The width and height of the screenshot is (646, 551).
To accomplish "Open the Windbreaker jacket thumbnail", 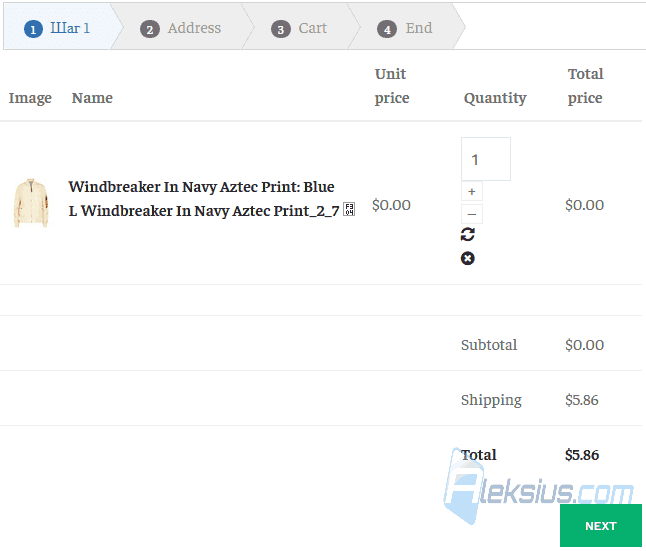I will 31,203.
